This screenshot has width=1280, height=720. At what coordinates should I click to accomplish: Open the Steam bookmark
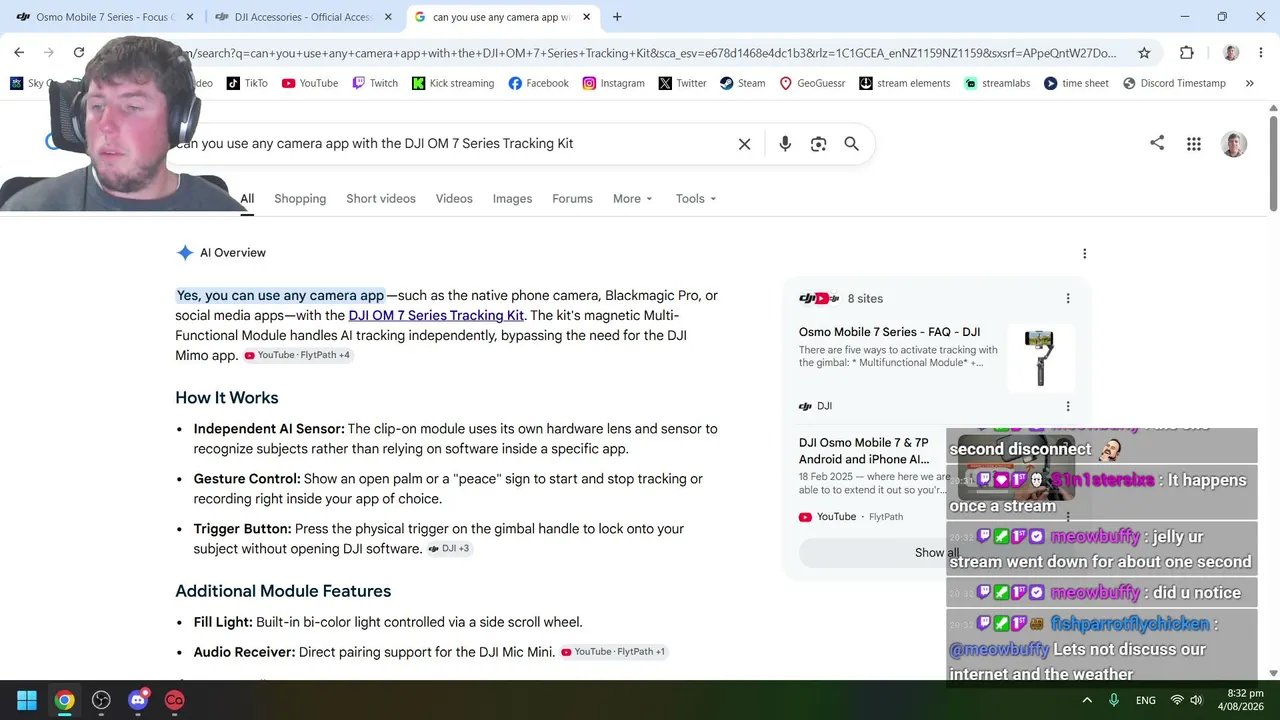pos(743,83)
